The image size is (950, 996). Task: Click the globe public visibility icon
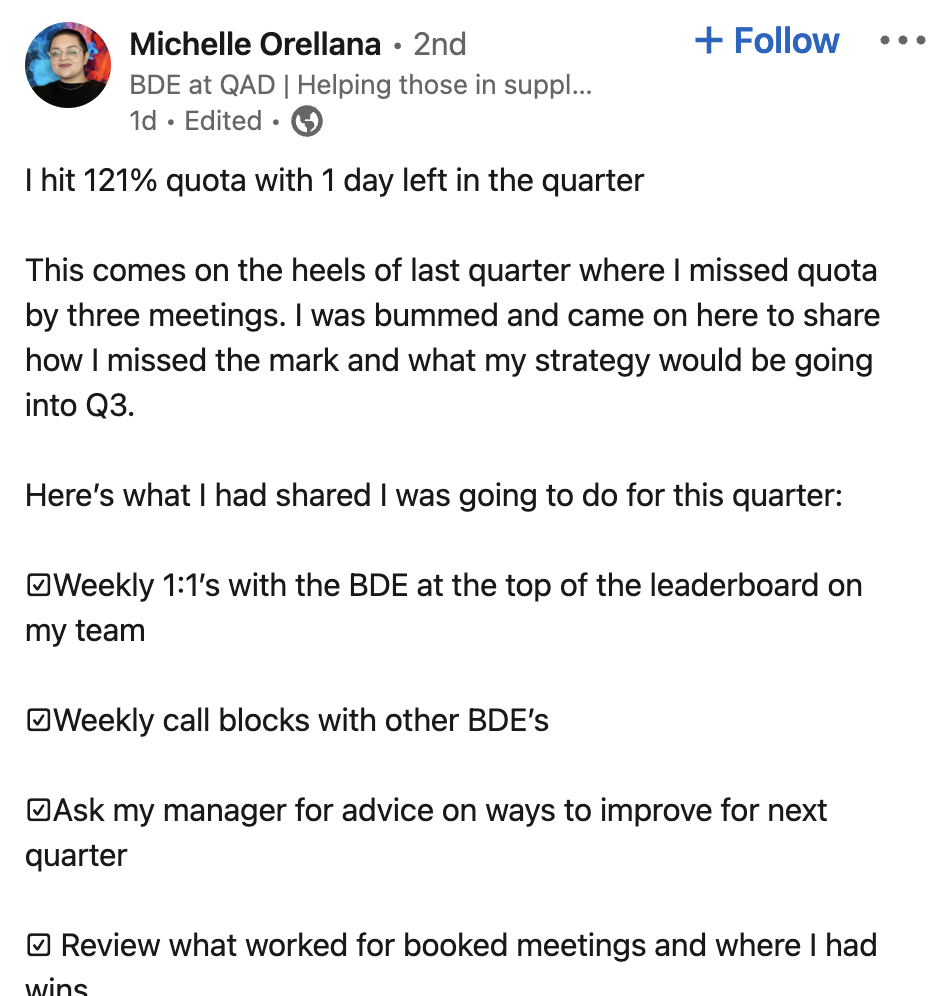307,121
